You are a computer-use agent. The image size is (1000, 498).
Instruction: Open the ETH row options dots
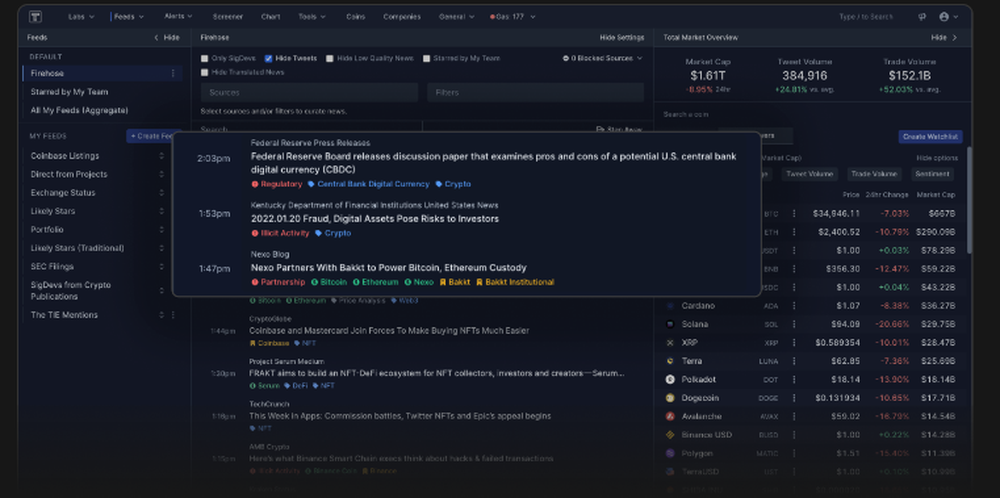794,232
